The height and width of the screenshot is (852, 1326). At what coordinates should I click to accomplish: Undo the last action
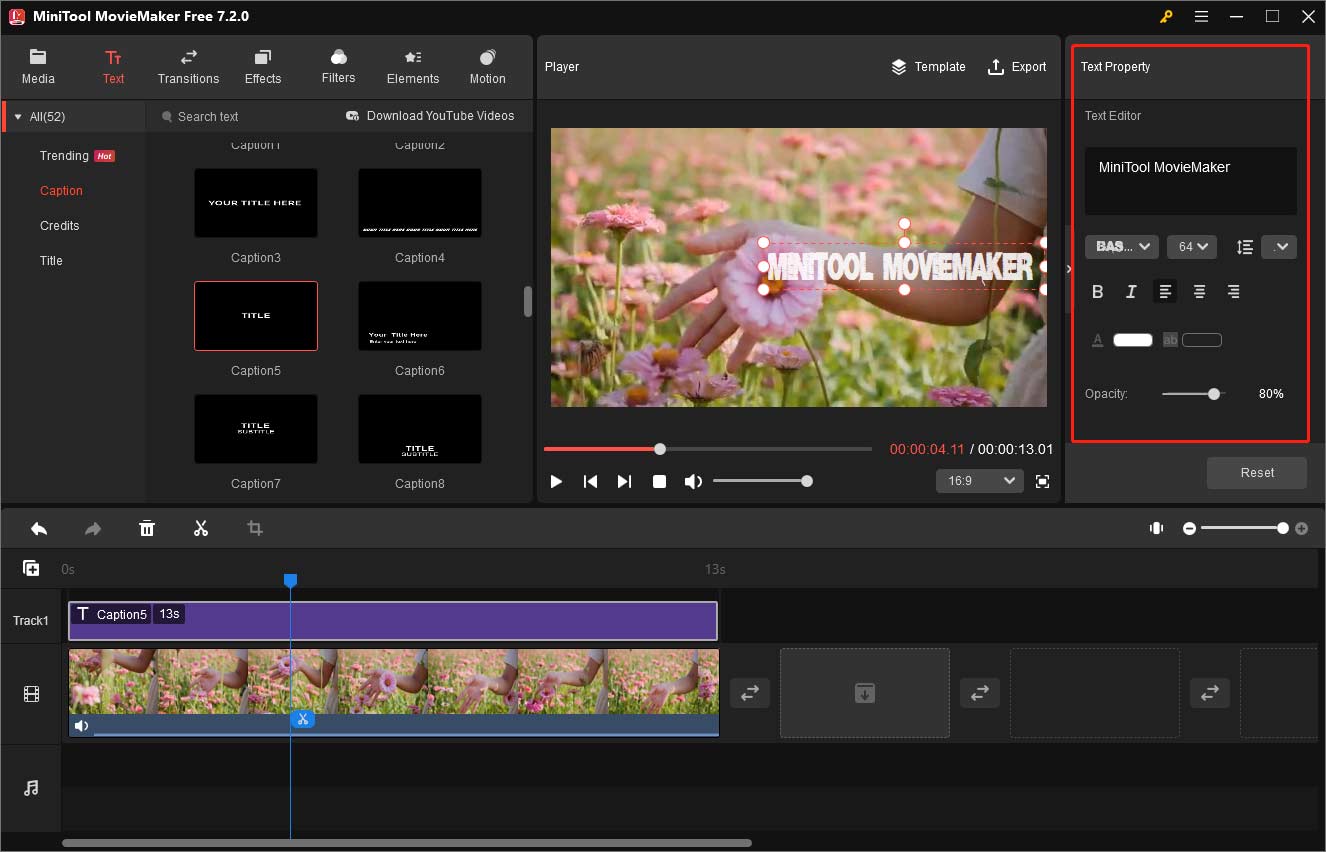pyautogui.click(x=39, y=528)
